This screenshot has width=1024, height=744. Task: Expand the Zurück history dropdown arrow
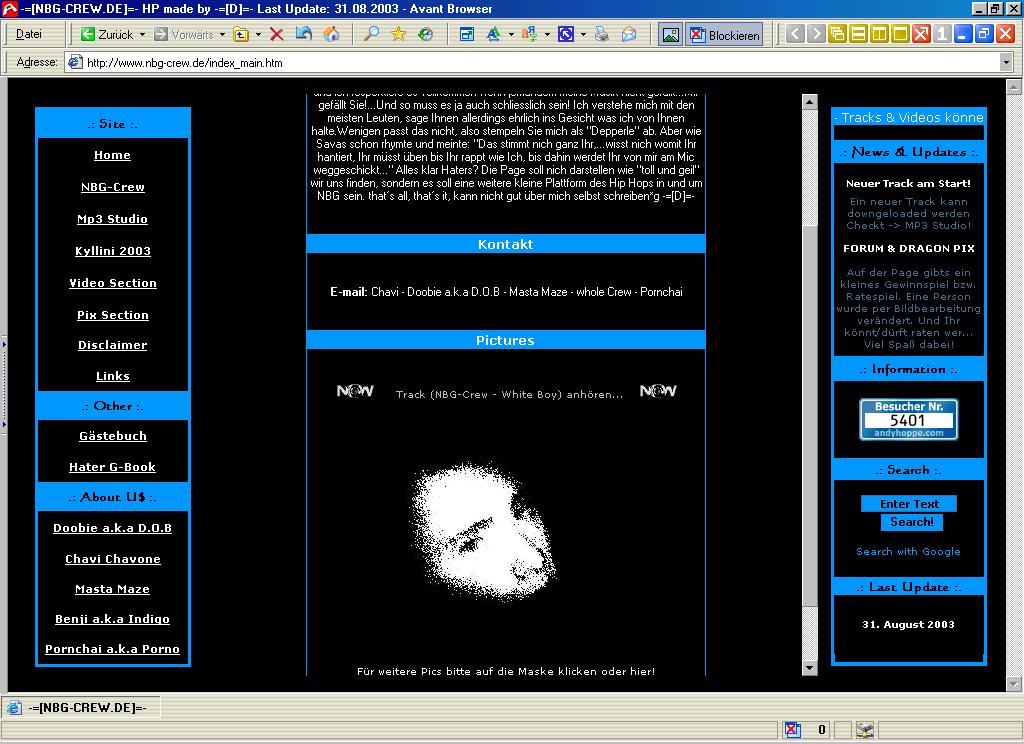[142, 34]
